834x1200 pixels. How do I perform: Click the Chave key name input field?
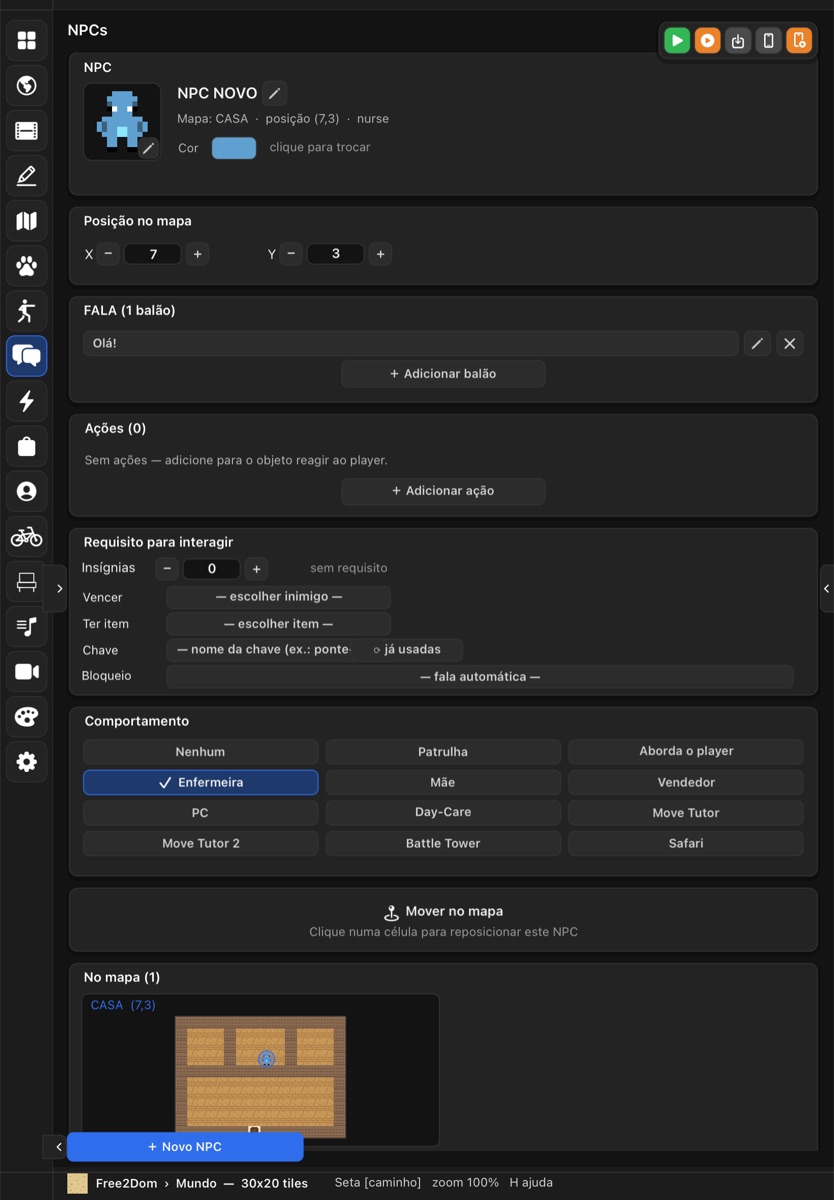[264, 650]
